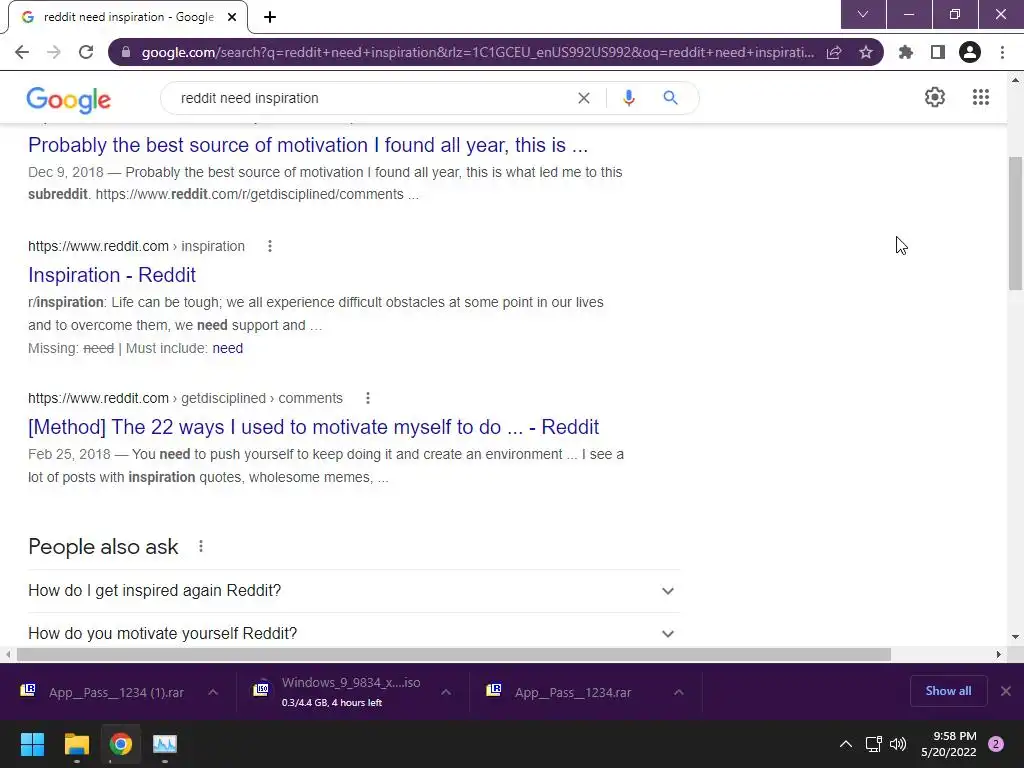Open the volume tray icon
This screenshot has height=768, width=1024.
tap(898, 744)
